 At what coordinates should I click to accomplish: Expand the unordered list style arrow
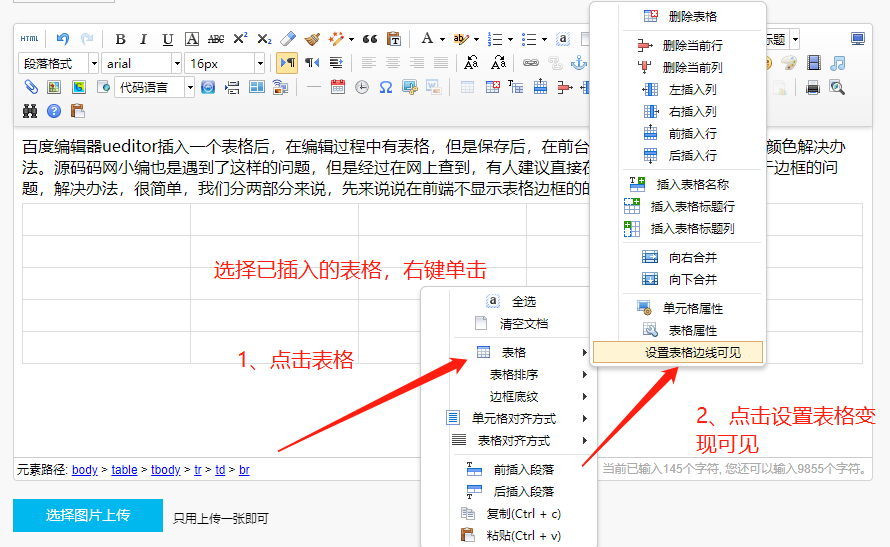[544, 39]
